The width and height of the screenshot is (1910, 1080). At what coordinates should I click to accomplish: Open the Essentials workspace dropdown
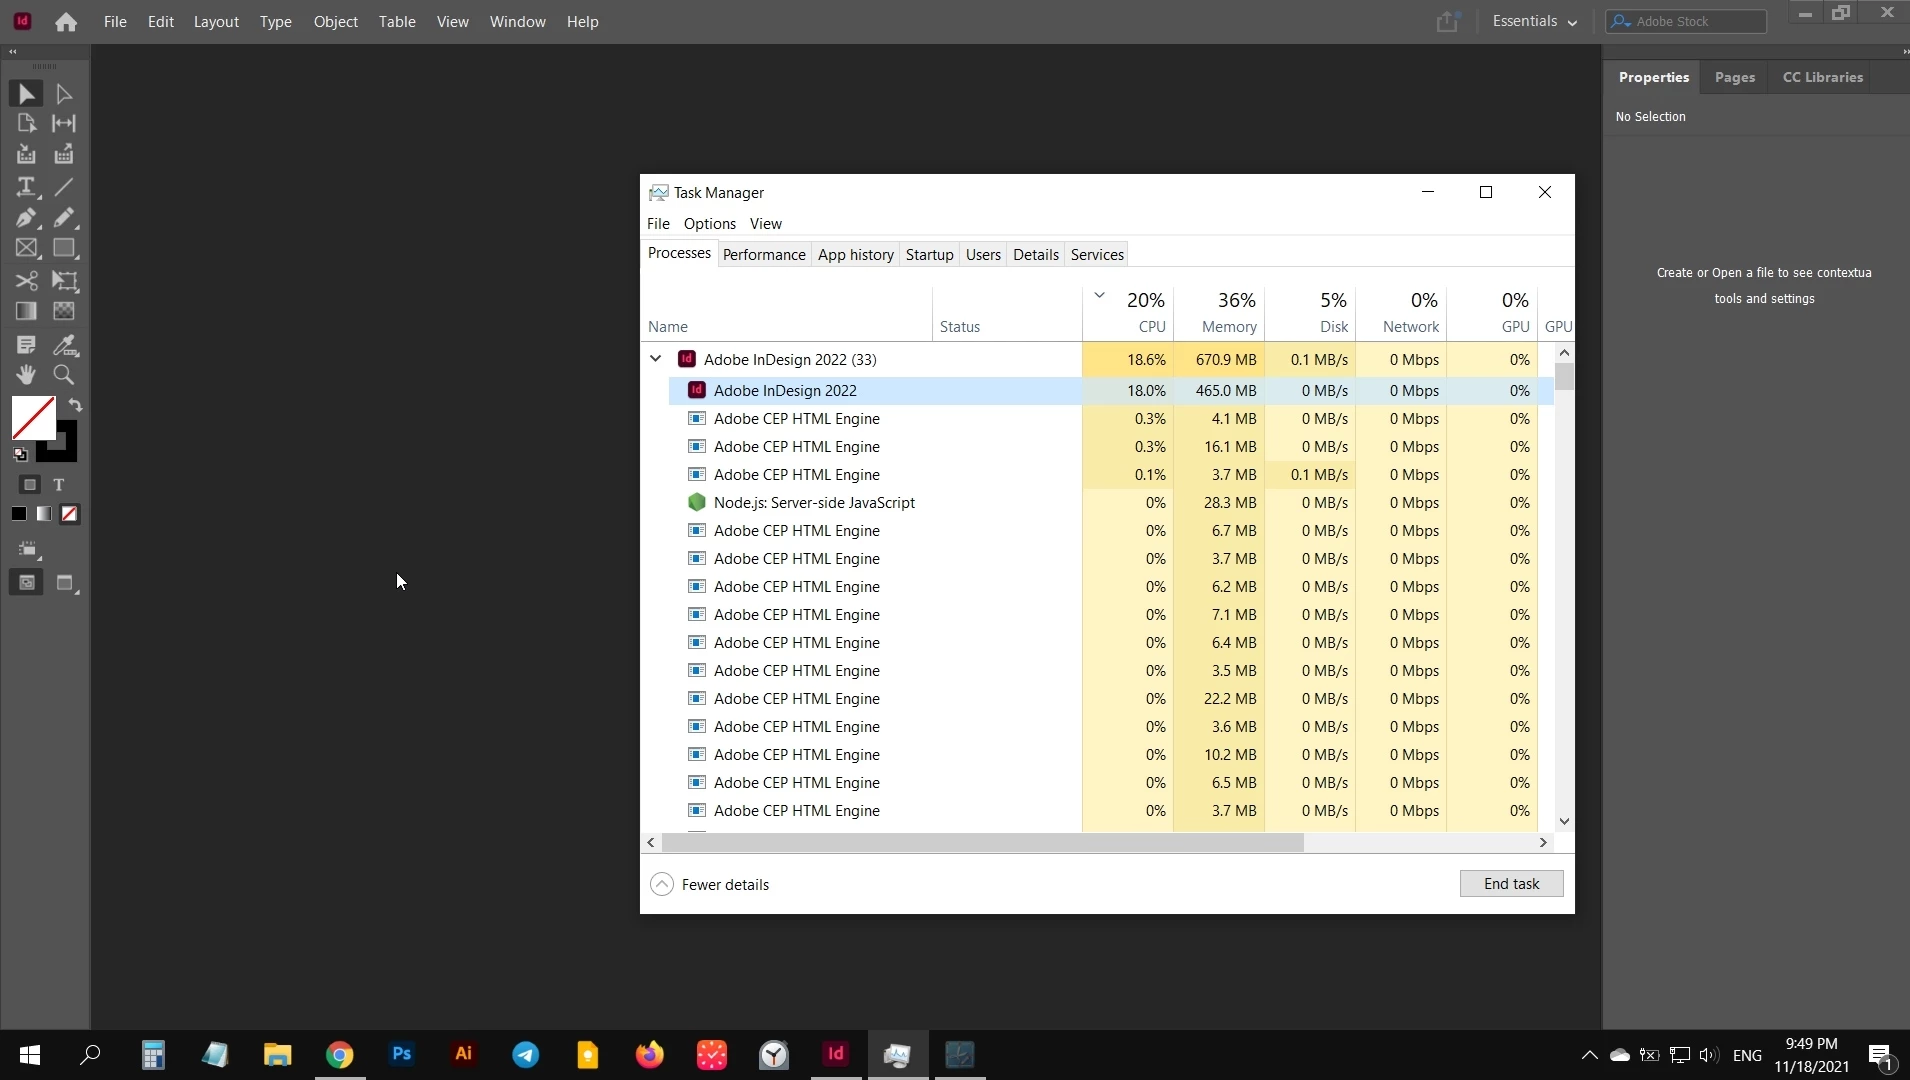[1534, 21]
